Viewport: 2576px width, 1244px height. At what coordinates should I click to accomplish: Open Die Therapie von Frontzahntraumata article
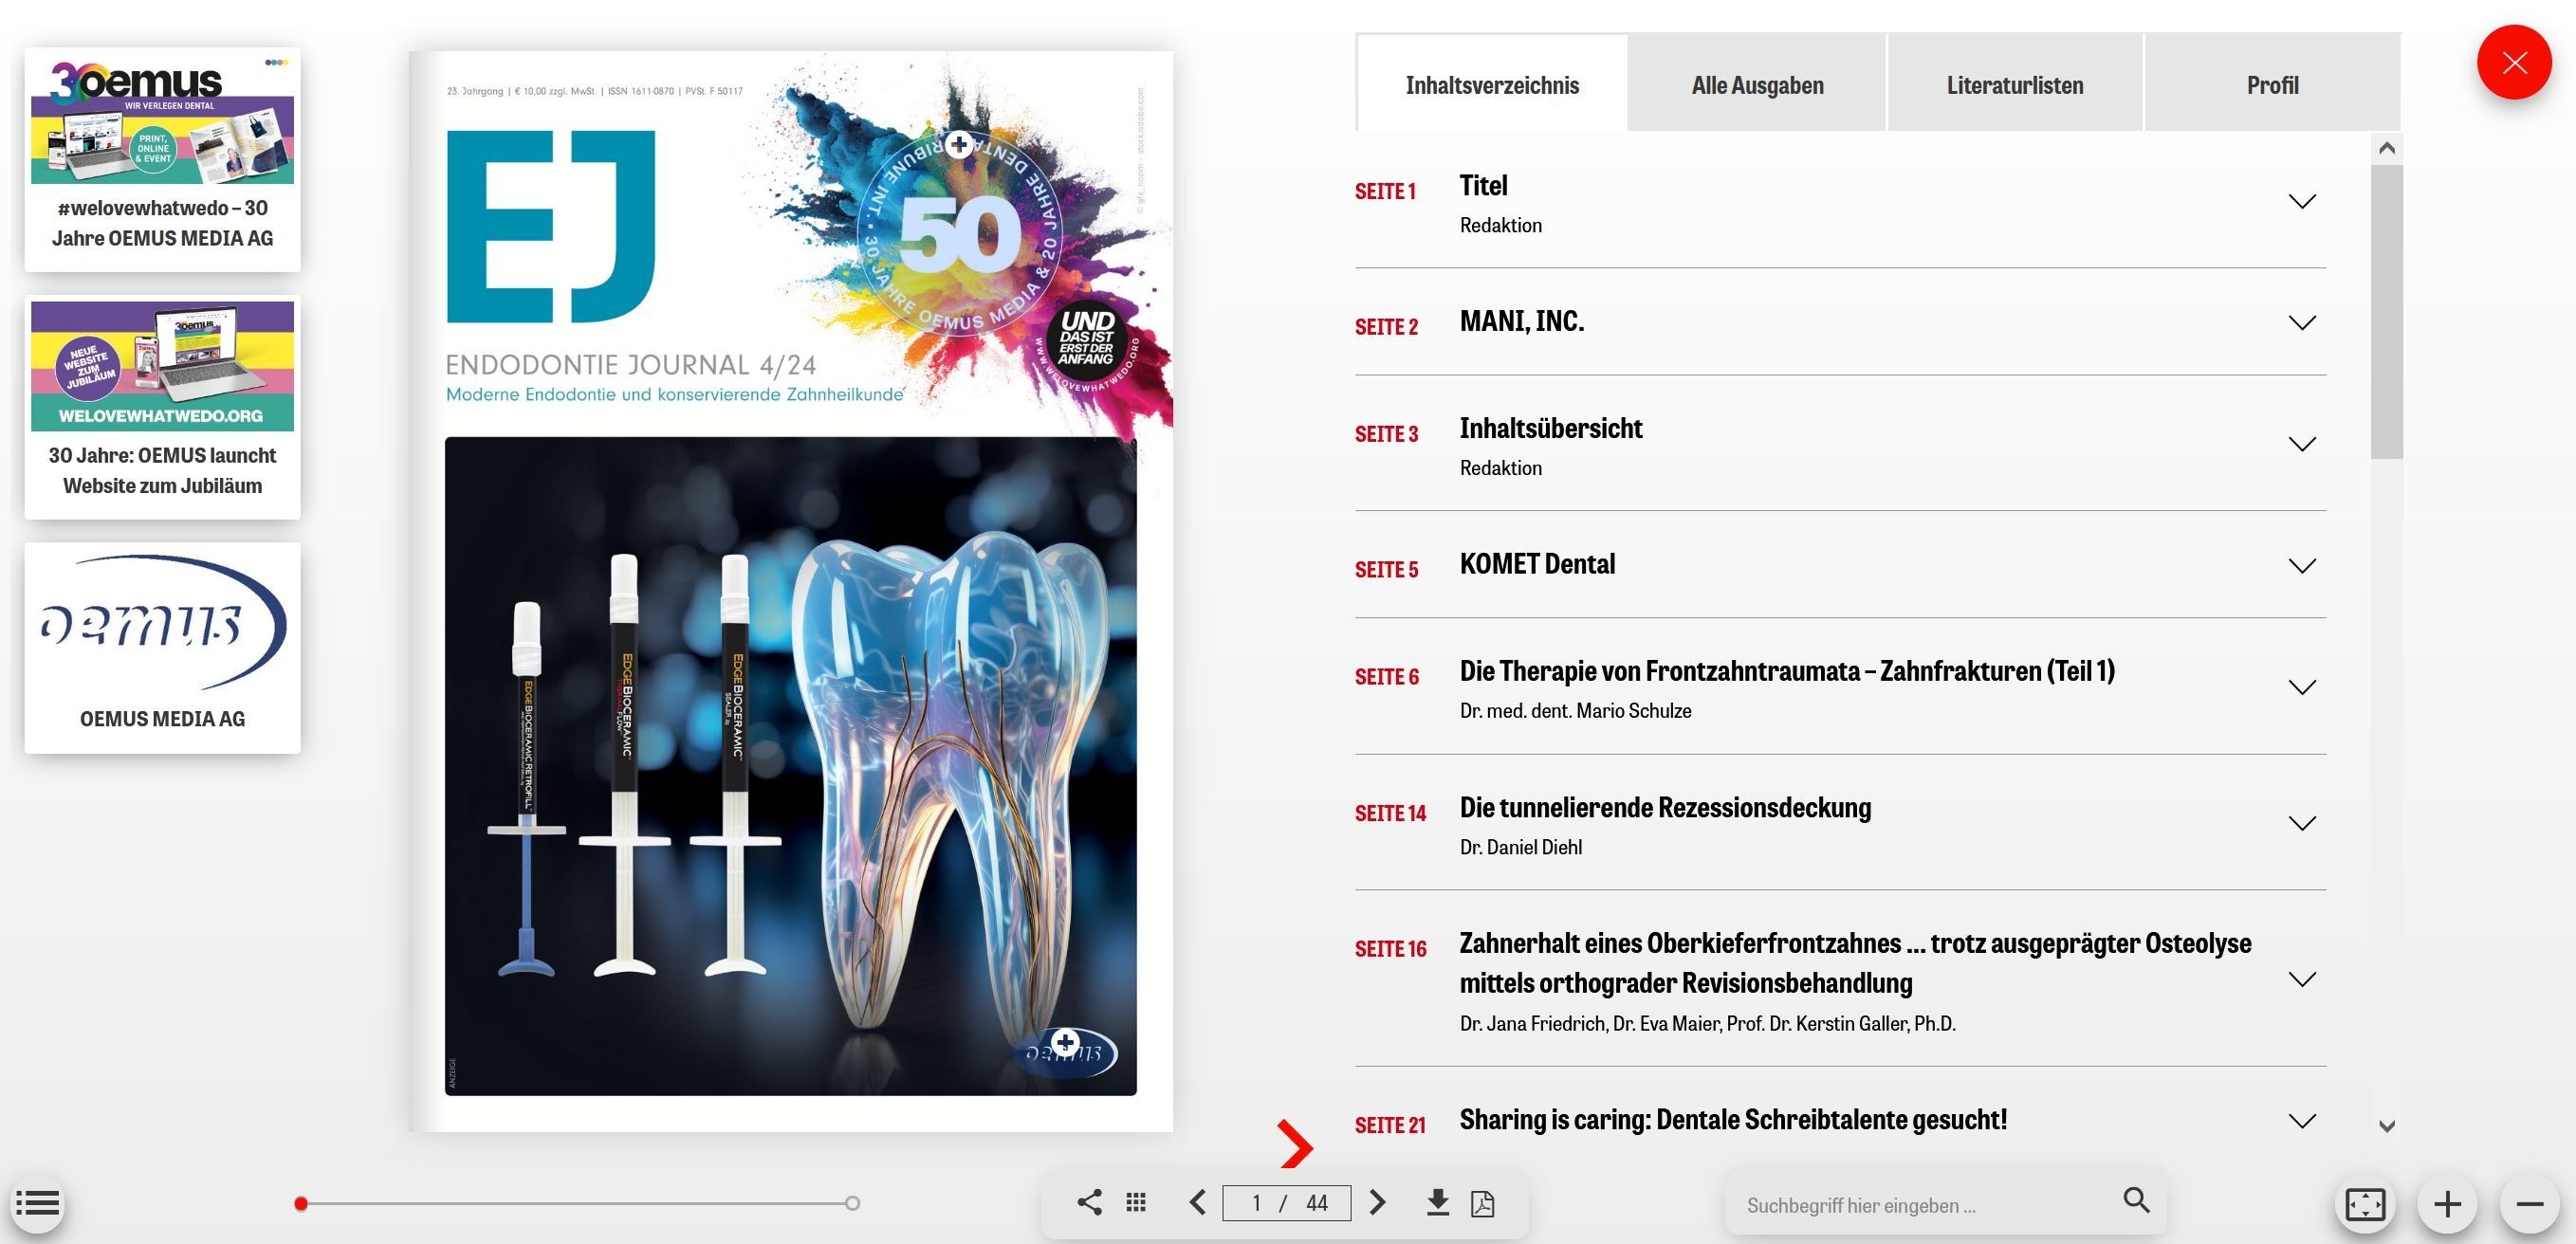click(1787, 671)
